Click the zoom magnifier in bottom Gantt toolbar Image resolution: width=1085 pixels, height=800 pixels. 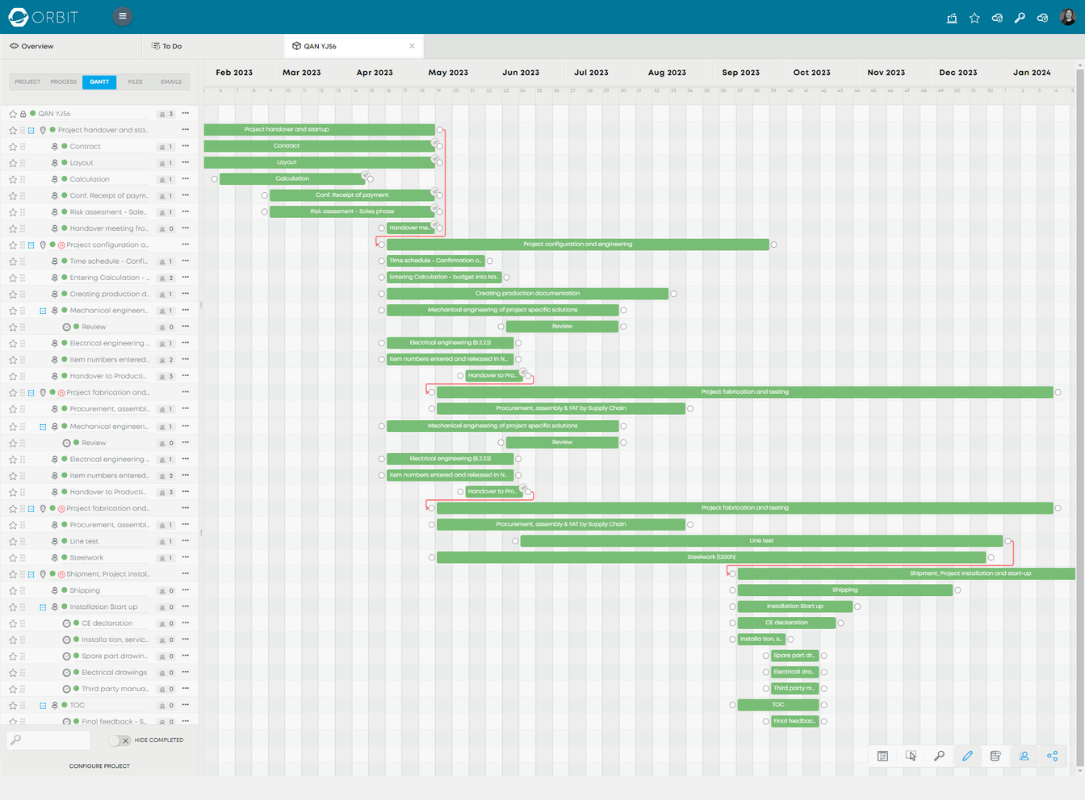coord(939,756)
